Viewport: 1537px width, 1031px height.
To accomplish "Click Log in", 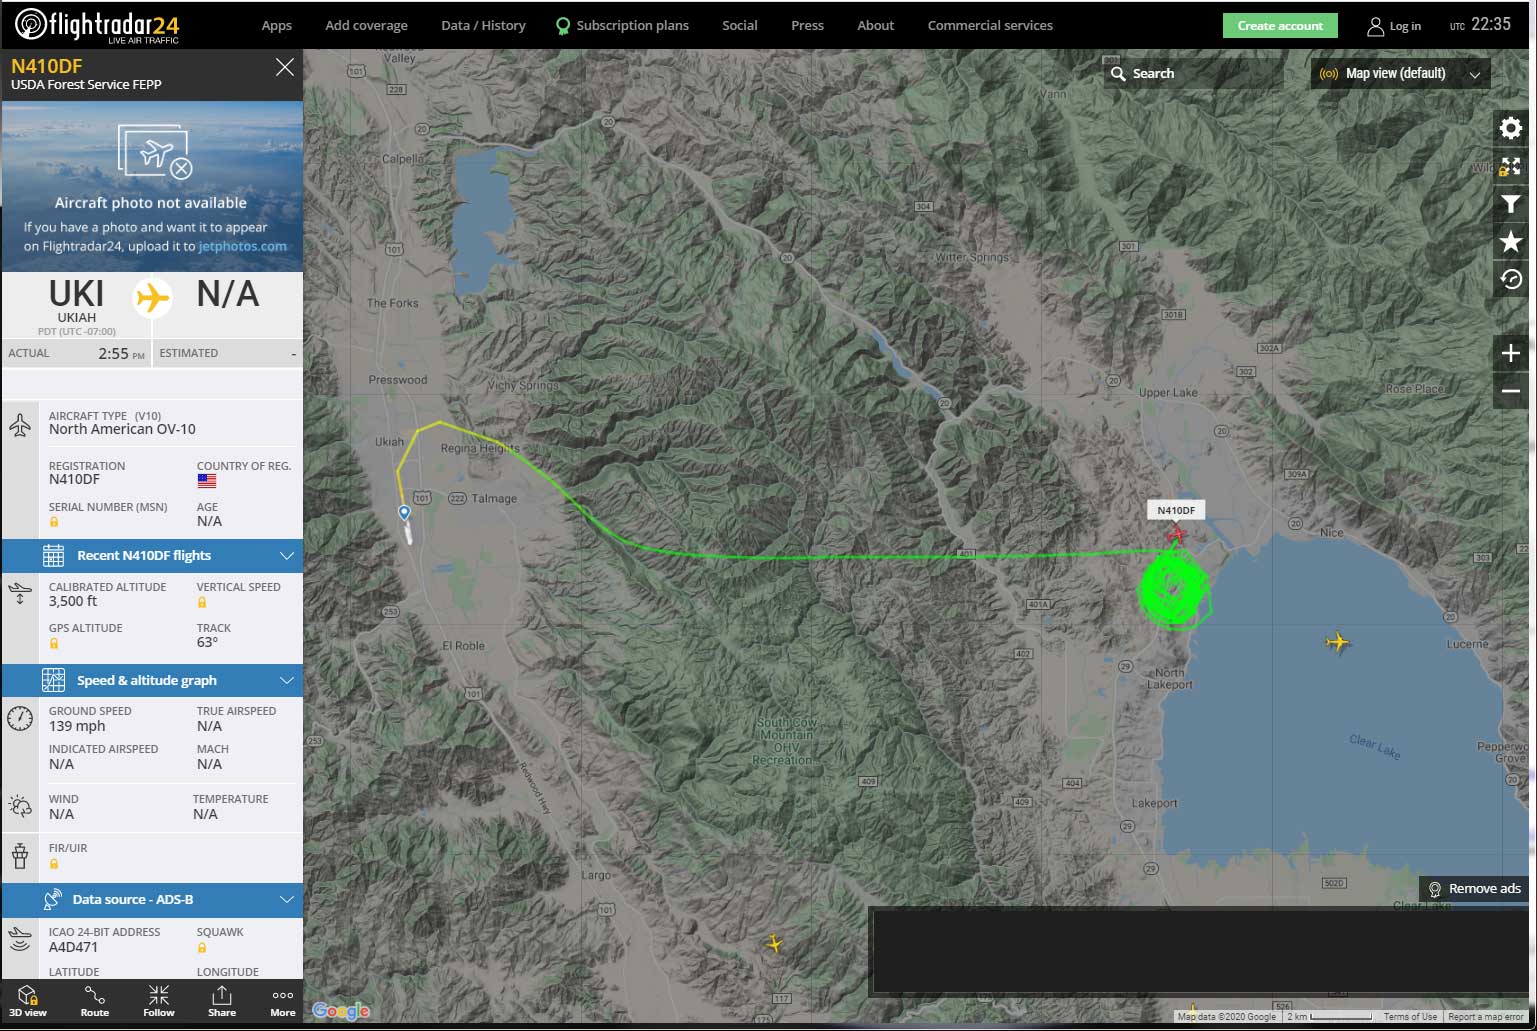I will 1394,26.
